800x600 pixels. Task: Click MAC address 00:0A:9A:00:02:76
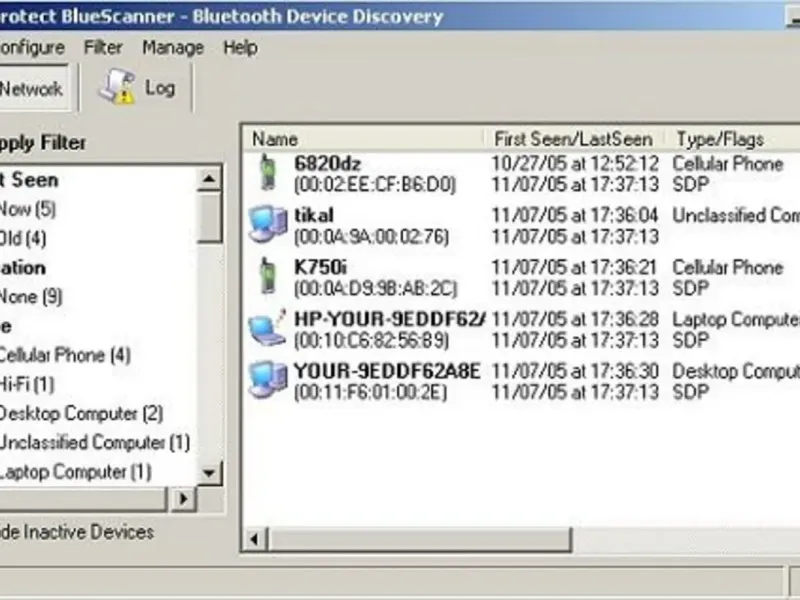(371, 237)
